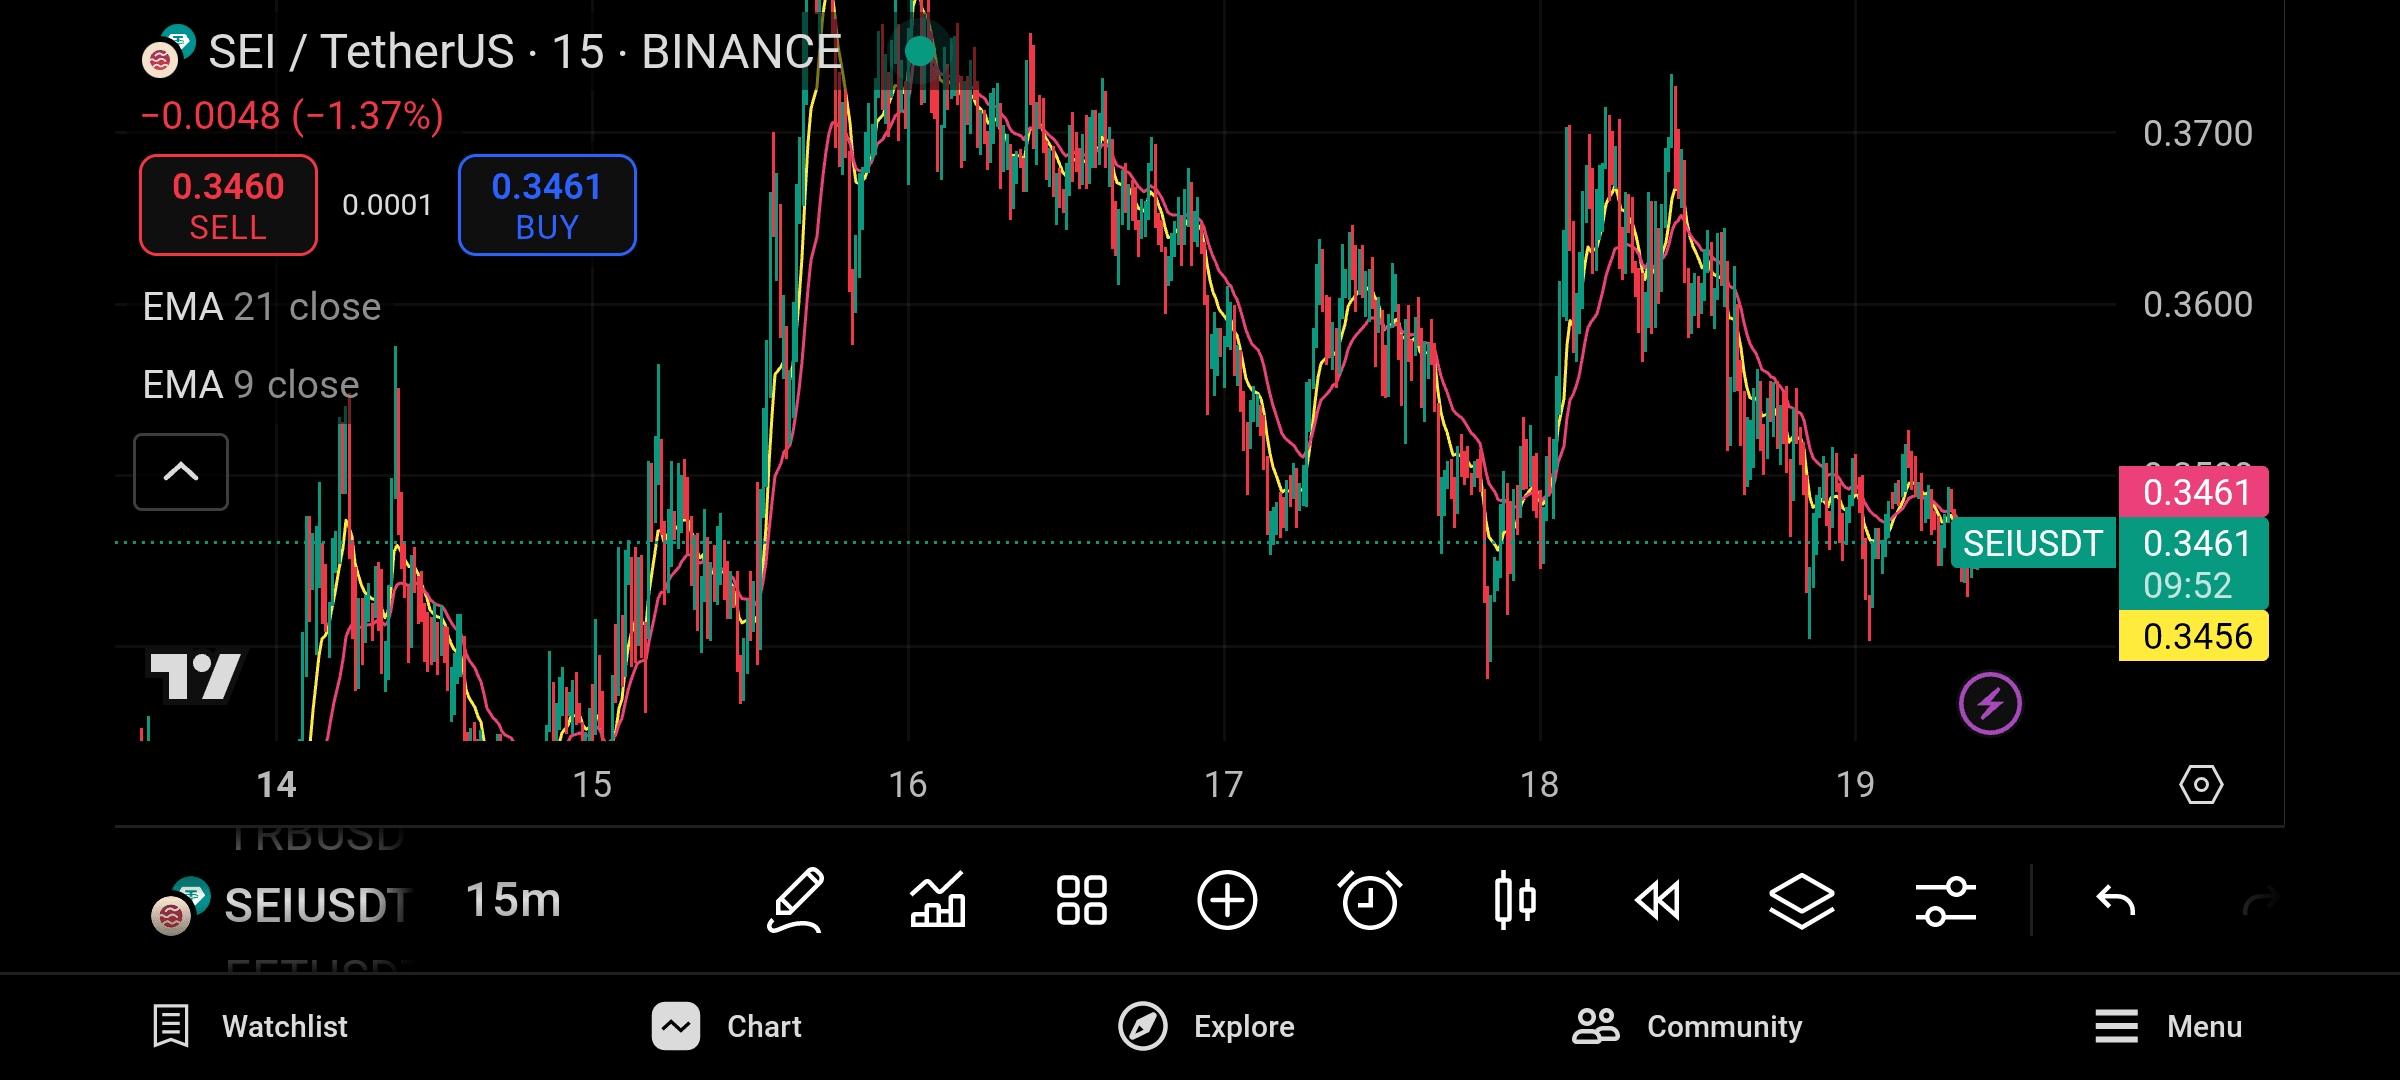Select the EMA 9 close indicator label

pos(251,385)
